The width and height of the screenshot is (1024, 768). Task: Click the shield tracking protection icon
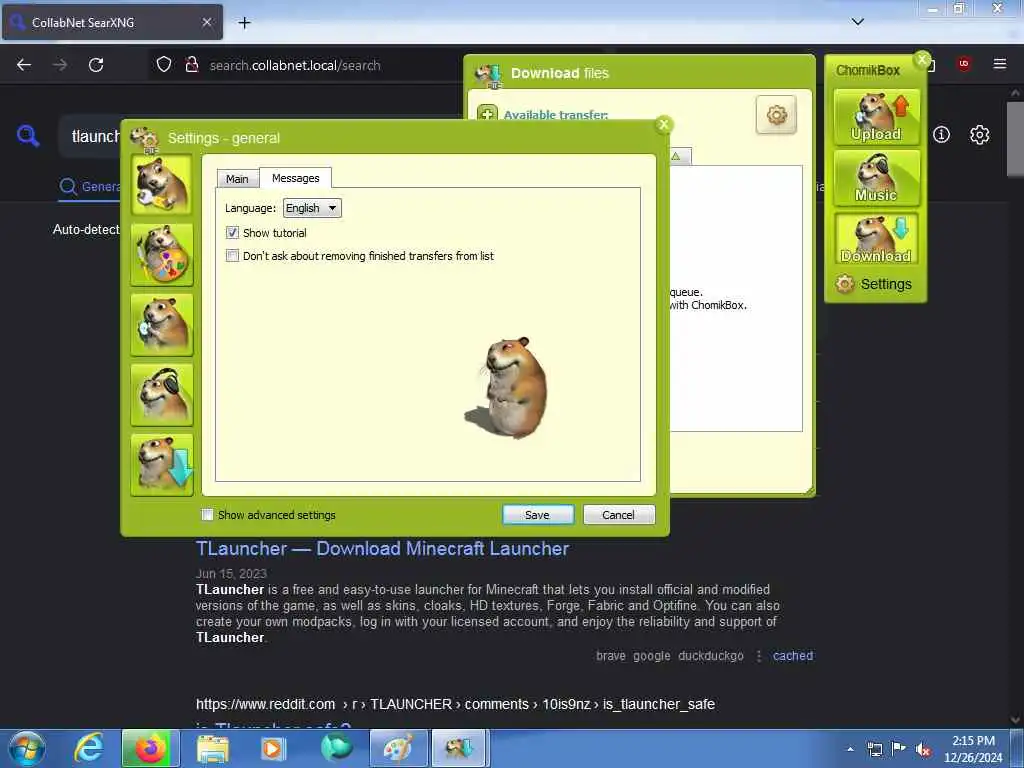click(x=164, y=65)
